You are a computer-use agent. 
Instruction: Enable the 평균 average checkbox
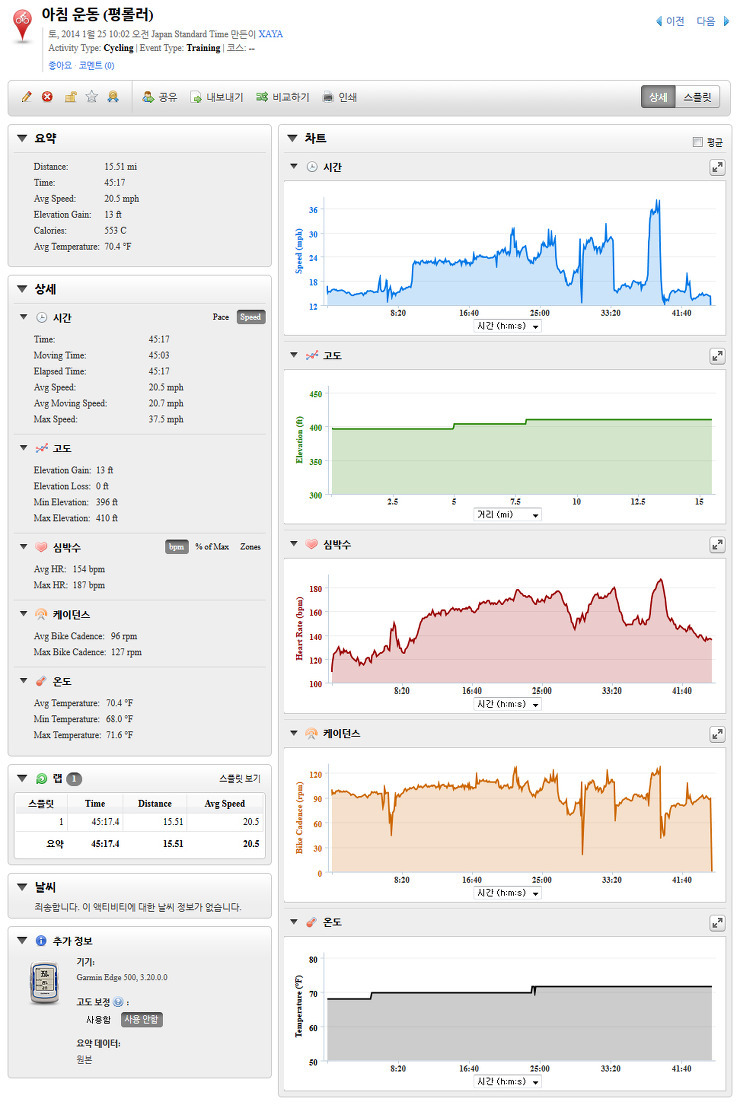(698, 142)
